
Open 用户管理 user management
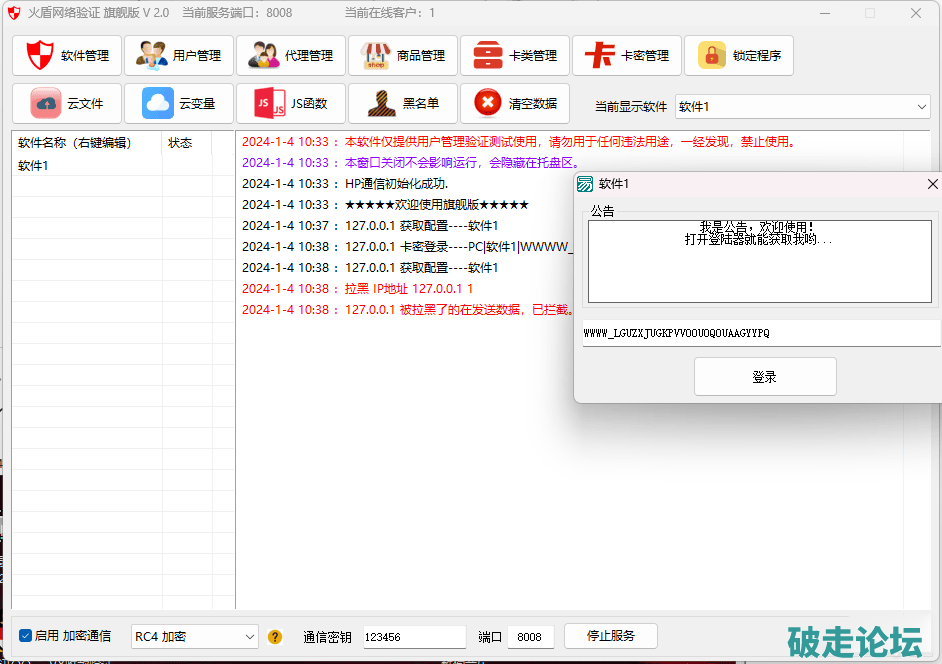tap(179, 56)
